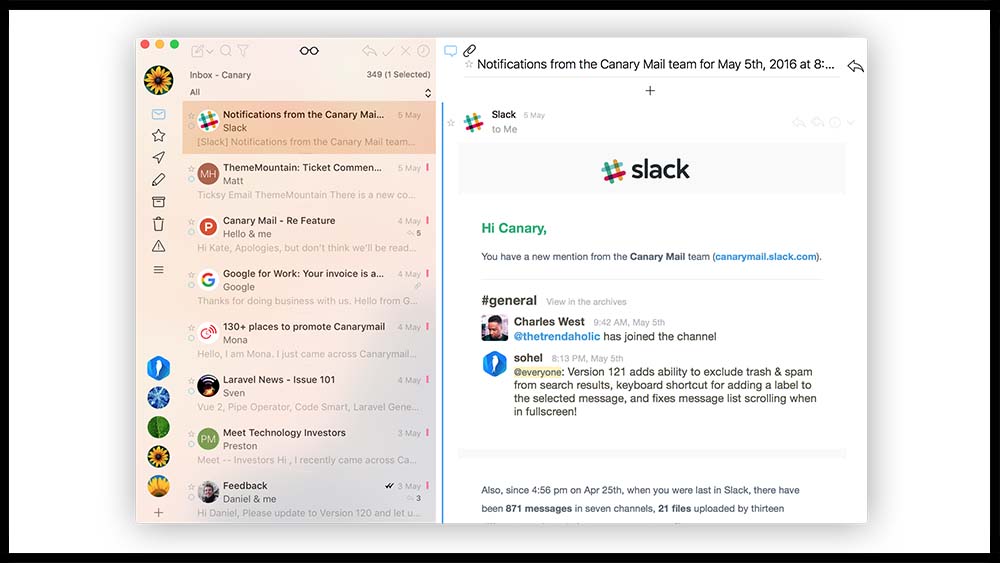This screenshot has height=563, width=1000.
Task: Open the Trash folder in sidebar
Action: [158, 224]
